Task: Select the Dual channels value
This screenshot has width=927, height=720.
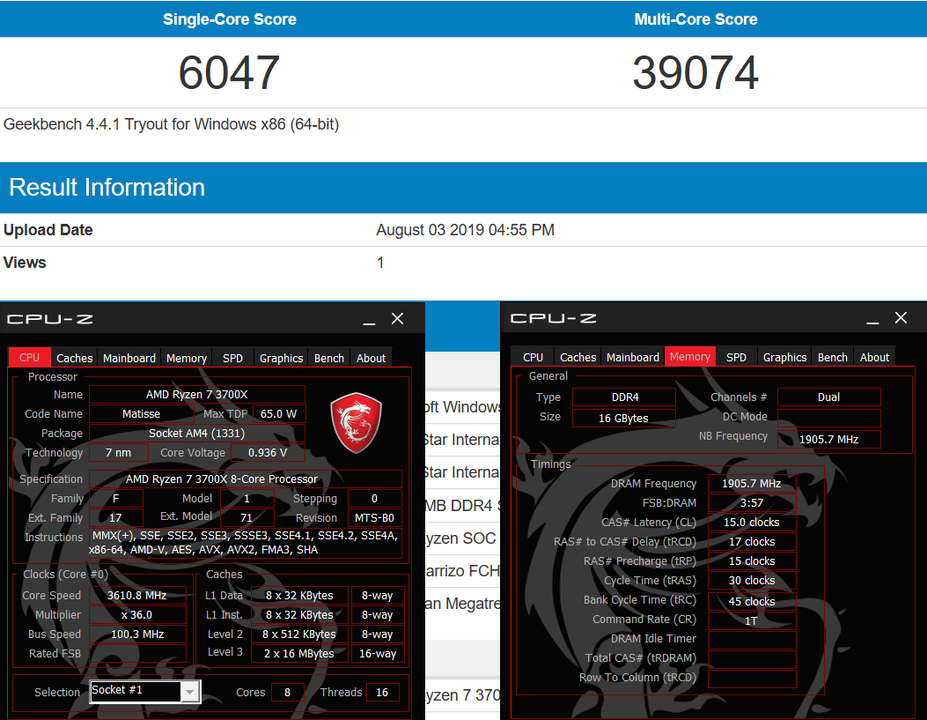Action: (x=829, y=397)
